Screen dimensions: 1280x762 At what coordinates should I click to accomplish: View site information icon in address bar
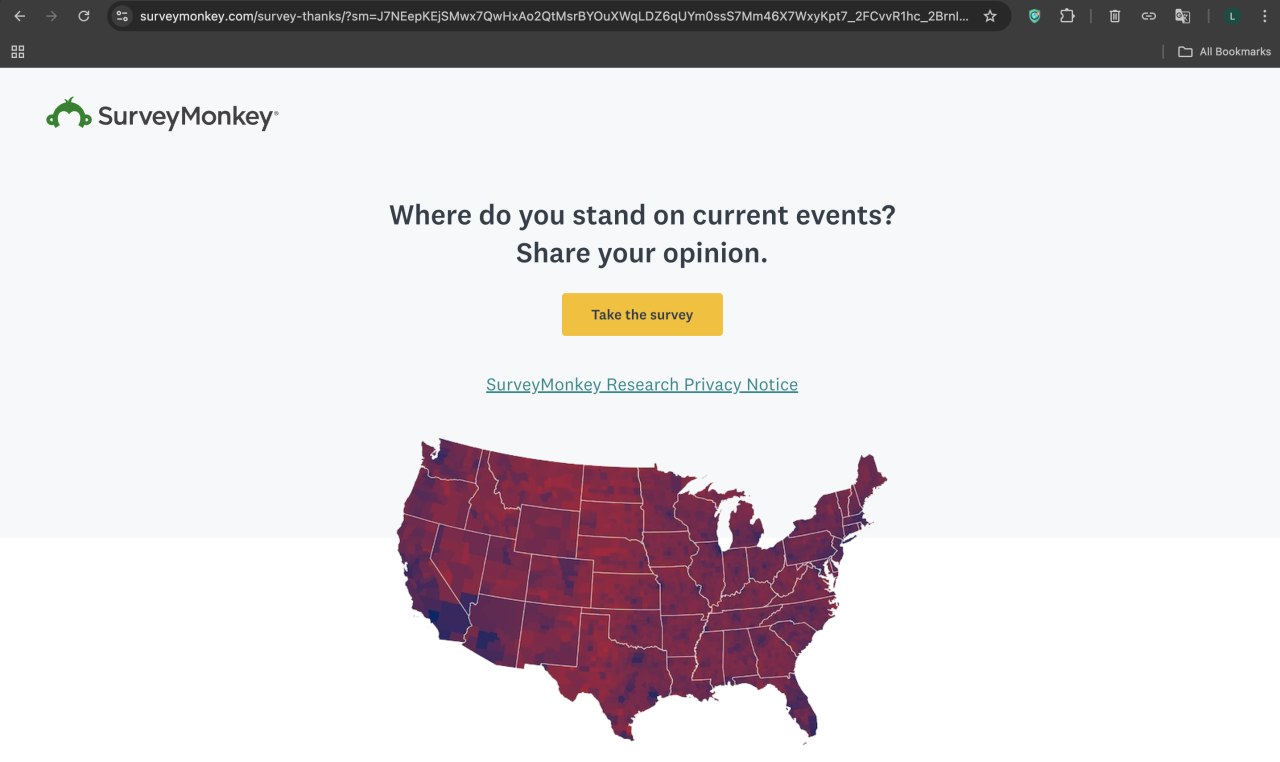point(122,16)
